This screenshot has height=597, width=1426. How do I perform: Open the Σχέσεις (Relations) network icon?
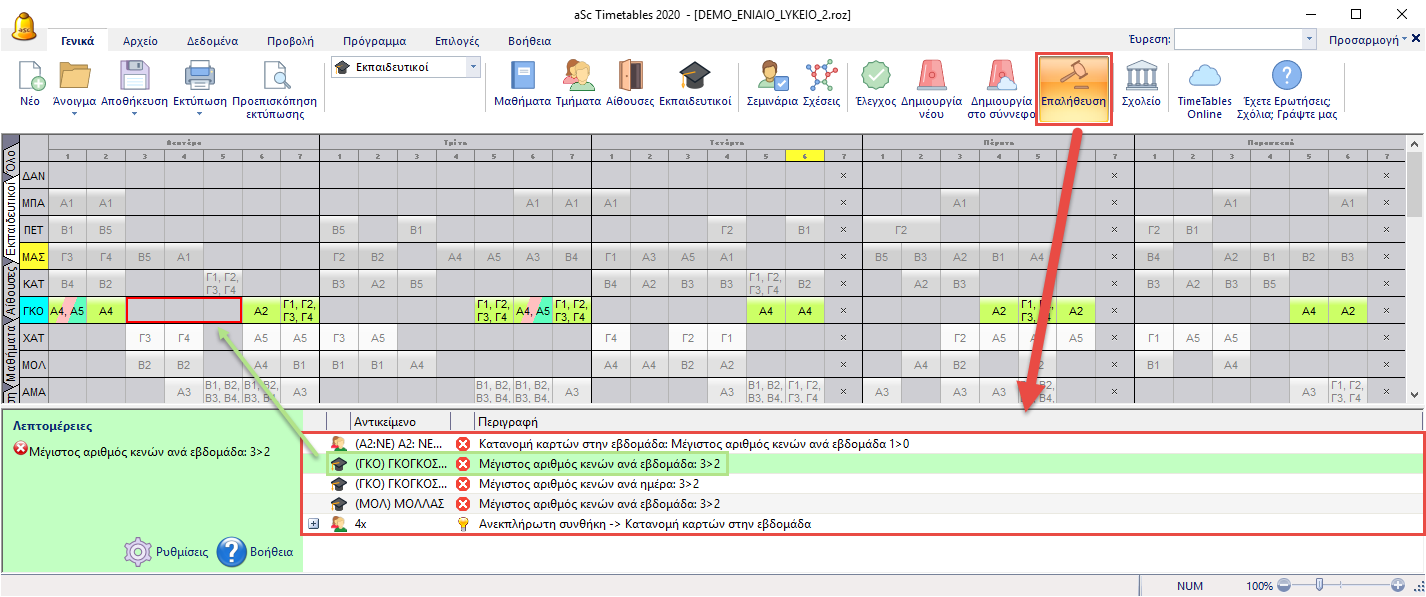[821, 78]
